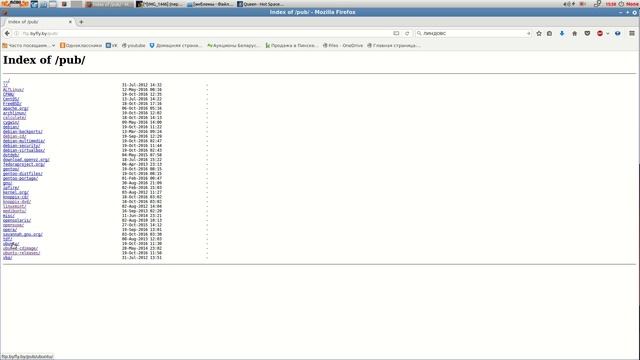Open the FreeBSD/ directory link
The image size is (640, 360).
pyautogui.click(x=12, y=104)
